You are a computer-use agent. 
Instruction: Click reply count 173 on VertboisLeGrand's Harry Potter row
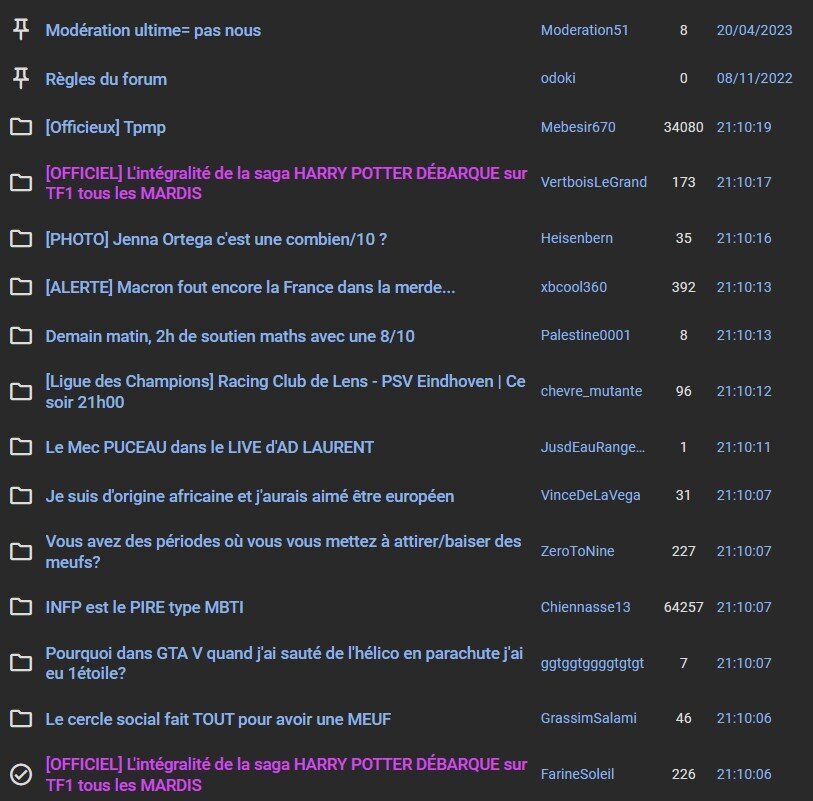tap(683, 182)
